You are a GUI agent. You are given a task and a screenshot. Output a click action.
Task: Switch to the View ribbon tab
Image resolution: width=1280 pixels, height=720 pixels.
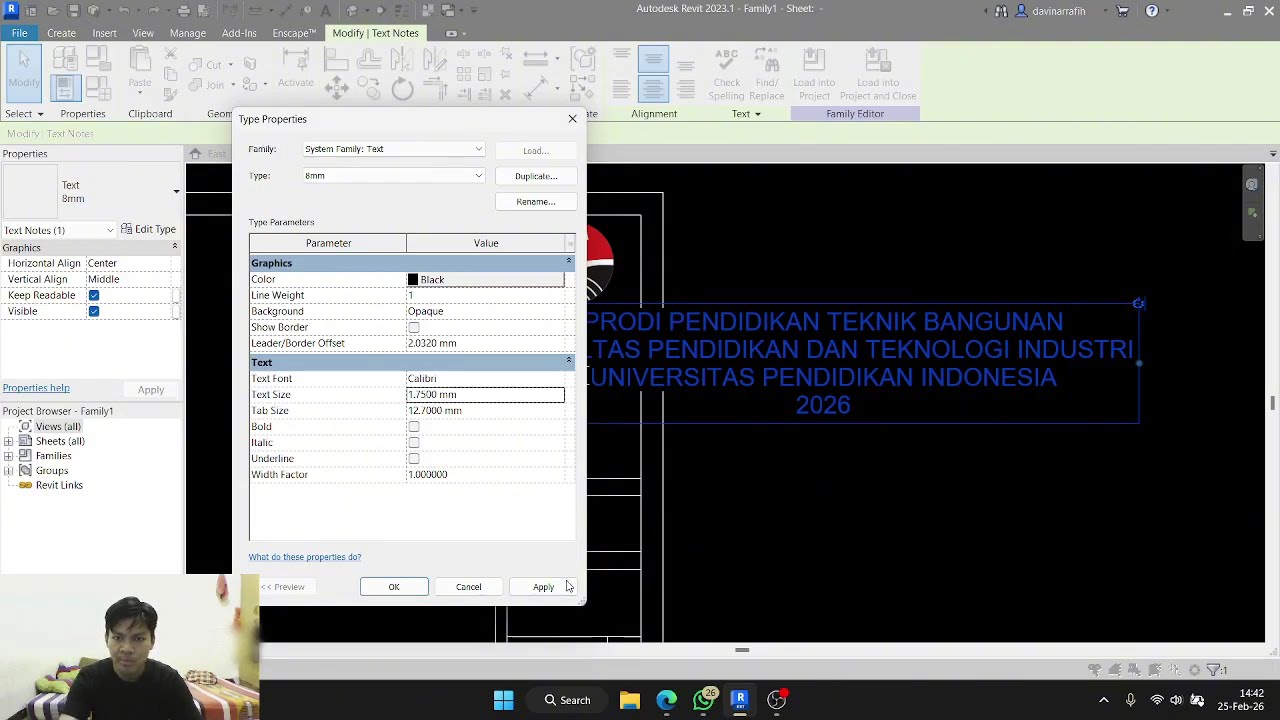click(143, 33)
